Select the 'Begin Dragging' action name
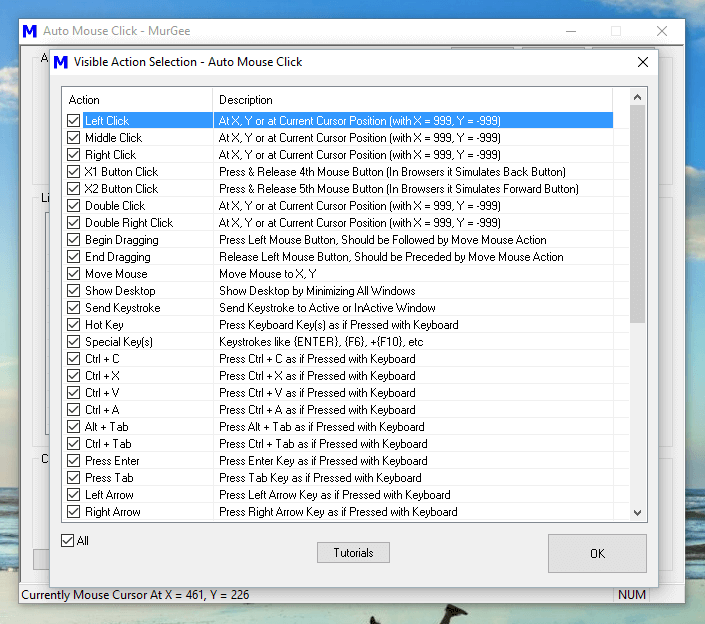The image size is (705, 624). click(122, 240)
